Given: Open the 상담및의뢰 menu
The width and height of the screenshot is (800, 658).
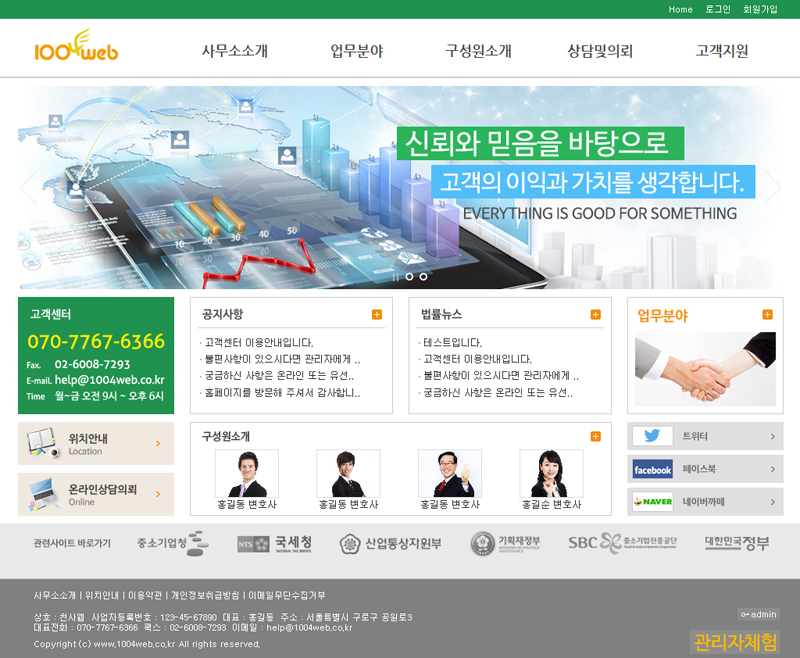Looking at the screenshot, I should click(x=599, y=51).
